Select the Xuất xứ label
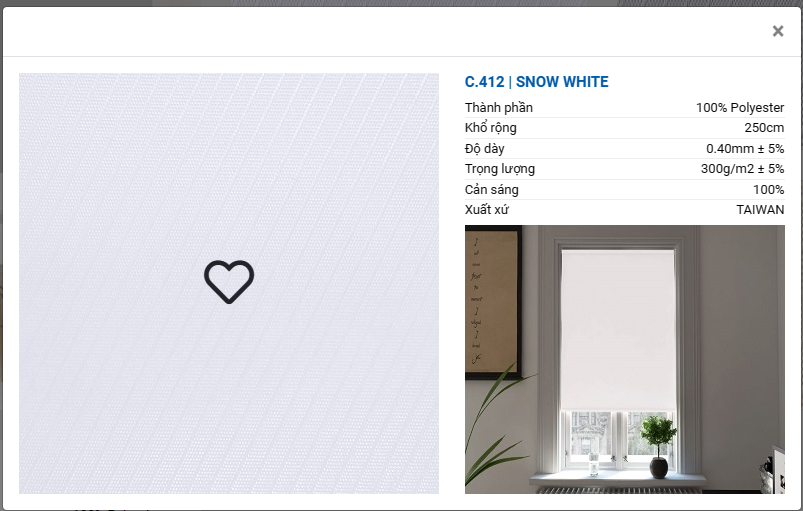803x511 pixels. (x=487, y=209)
